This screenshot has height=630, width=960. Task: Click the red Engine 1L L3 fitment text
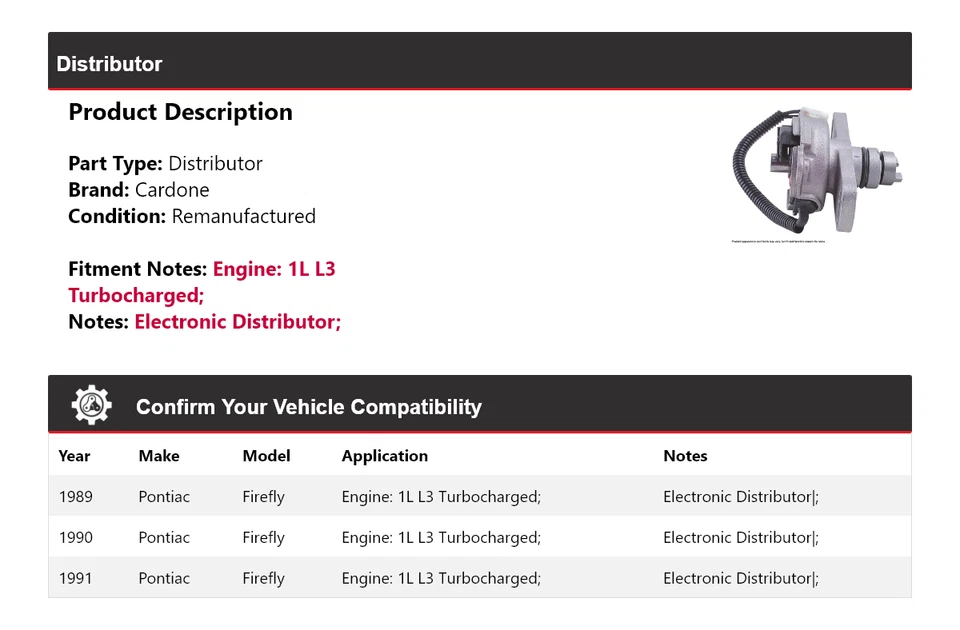pos(273,269)
